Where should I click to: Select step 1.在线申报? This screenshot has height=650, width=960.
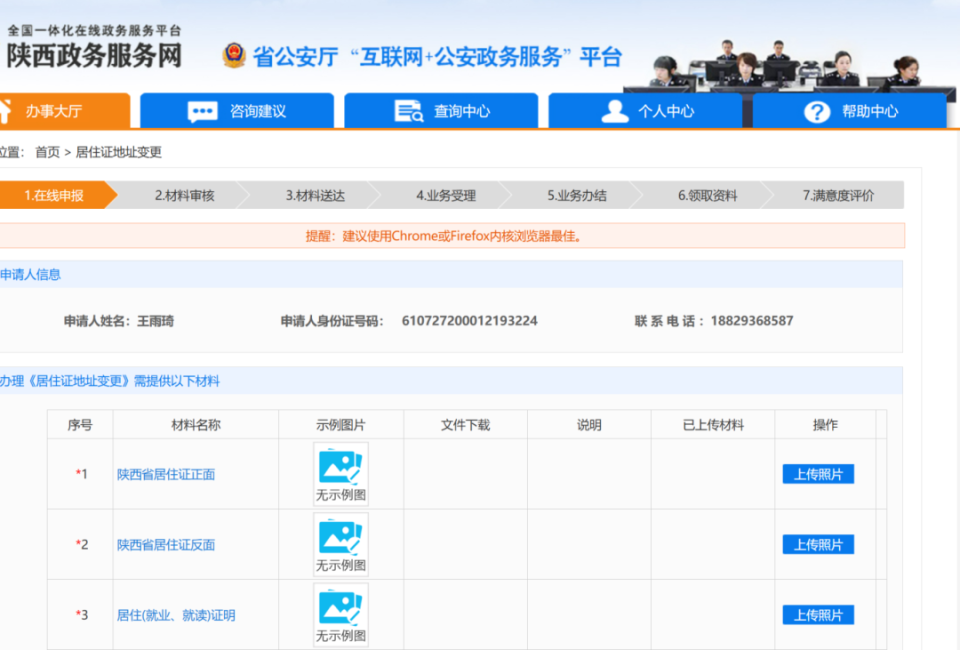point(58,195)
